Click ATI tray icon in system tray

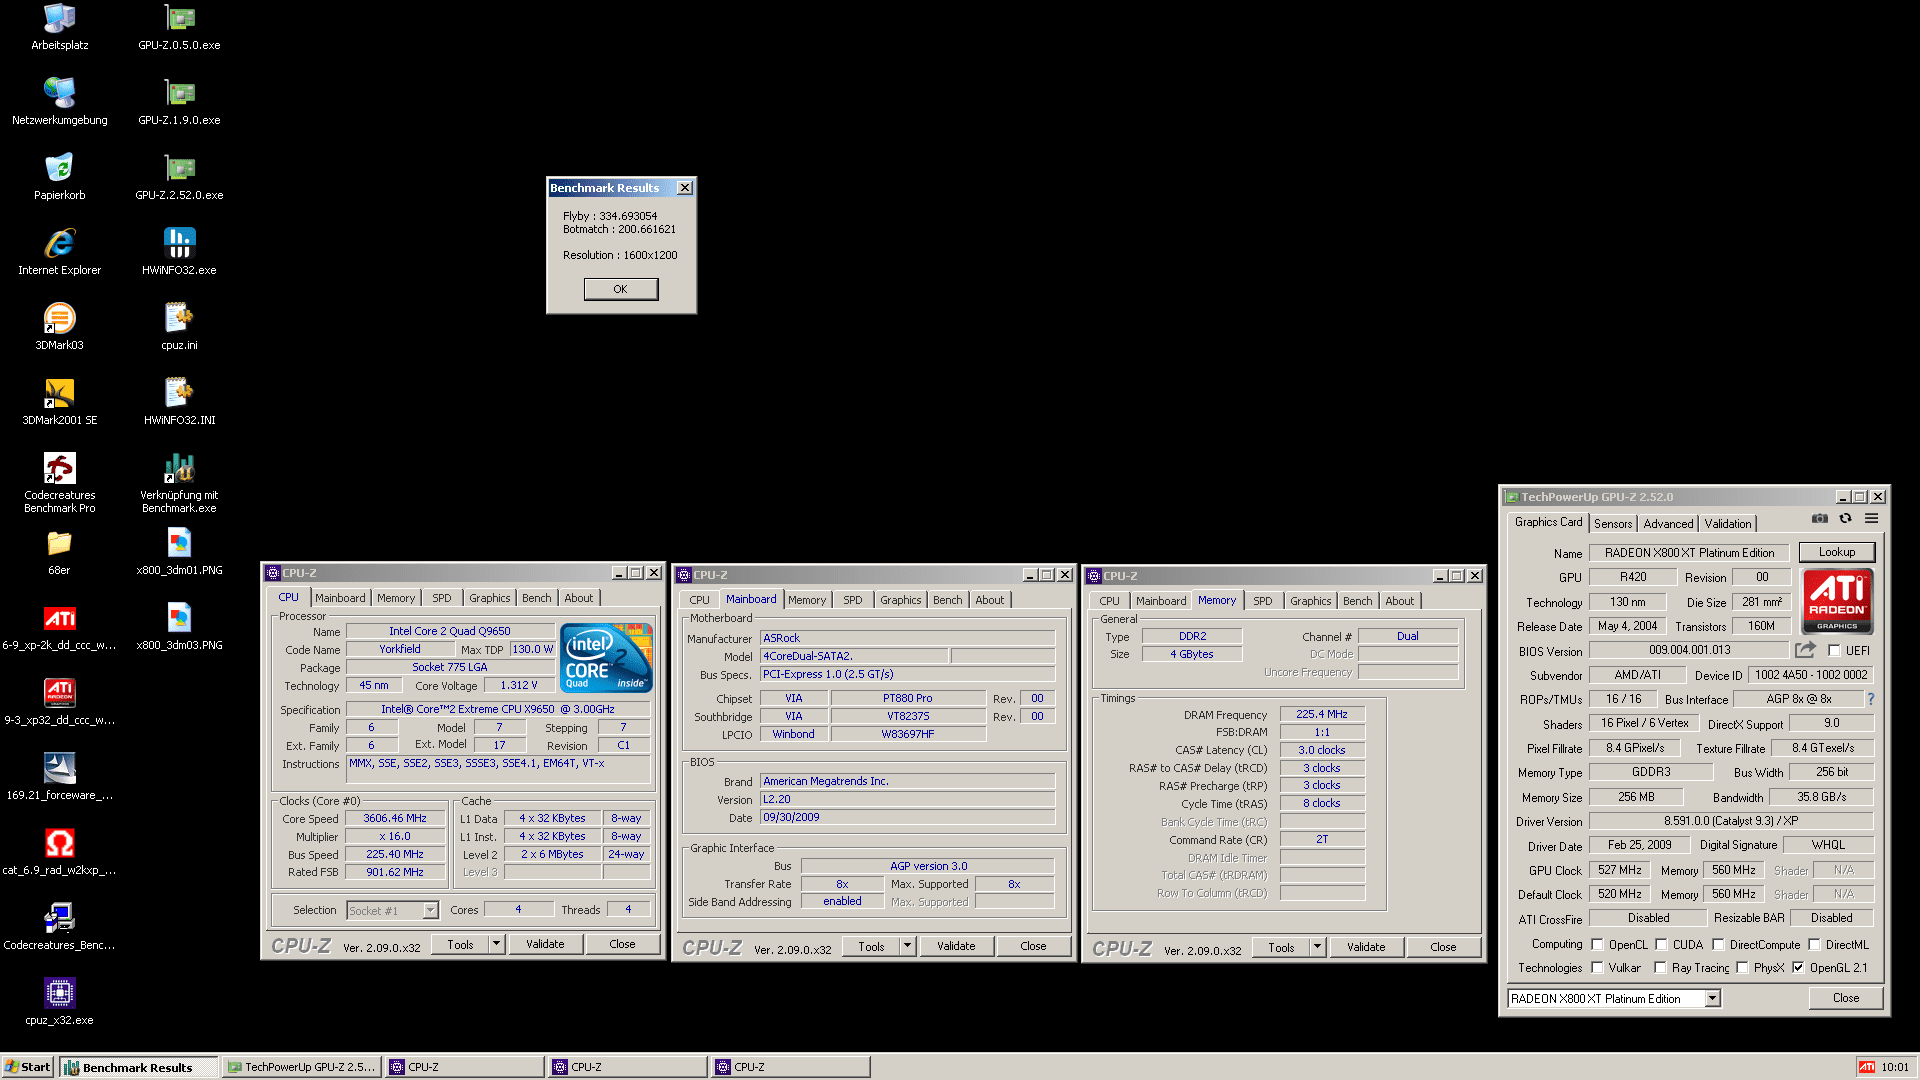click(1866, 1067)
